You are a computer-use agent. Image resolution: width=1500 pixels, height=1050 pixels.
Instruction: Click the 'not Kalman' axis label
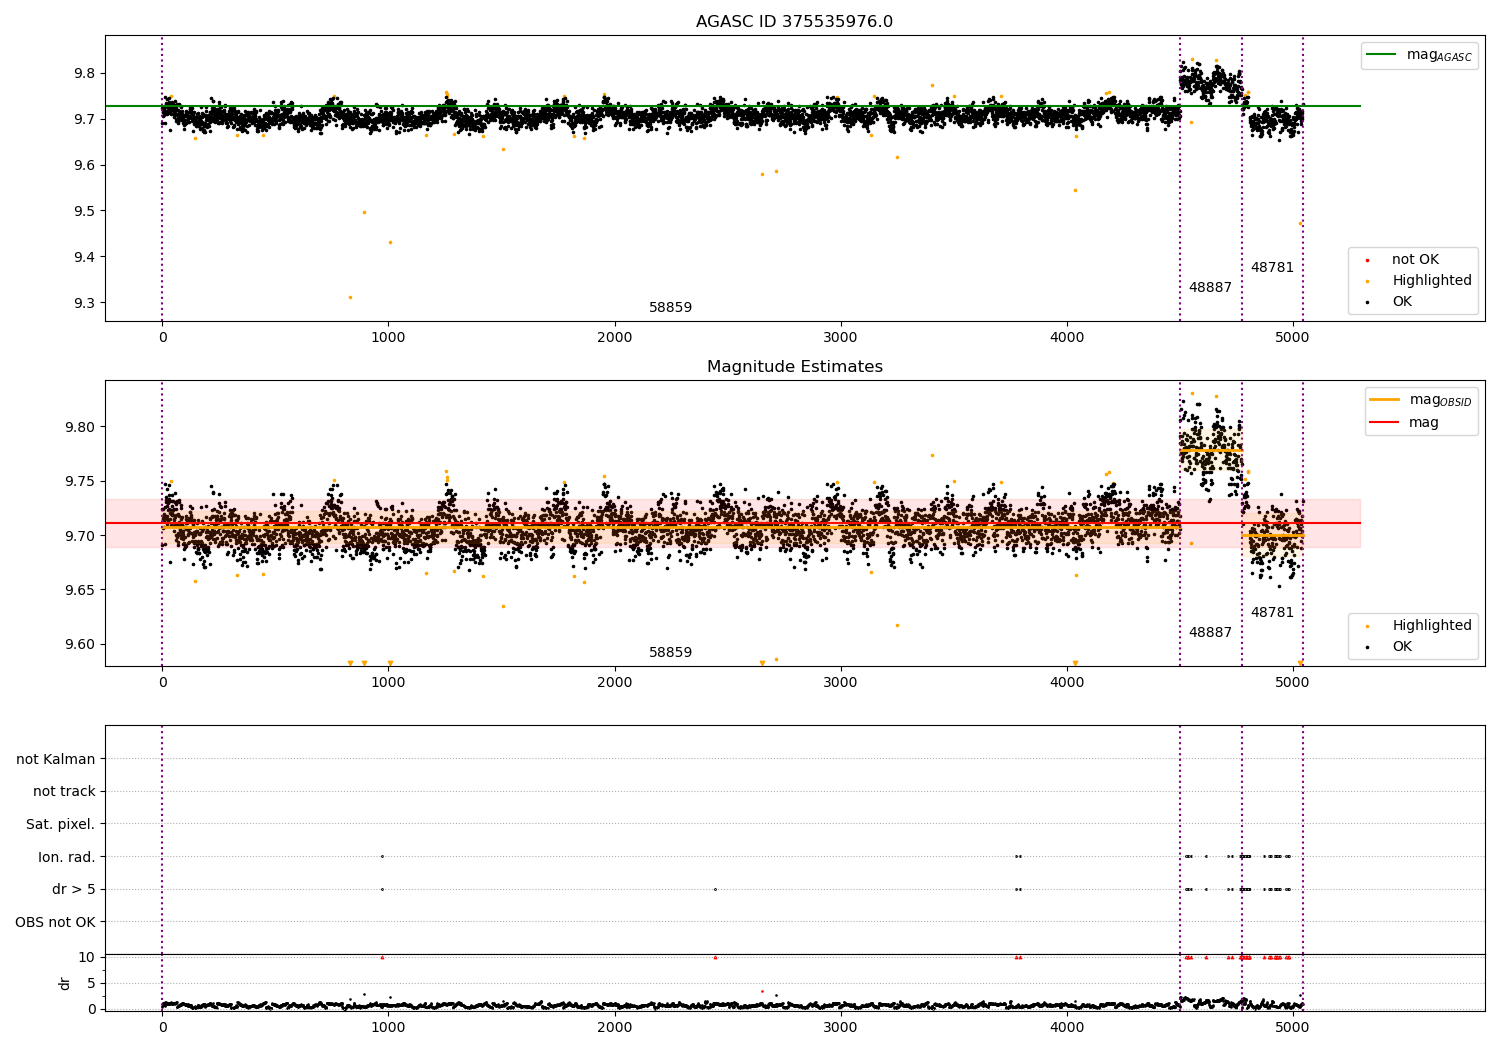coord(56,759)
